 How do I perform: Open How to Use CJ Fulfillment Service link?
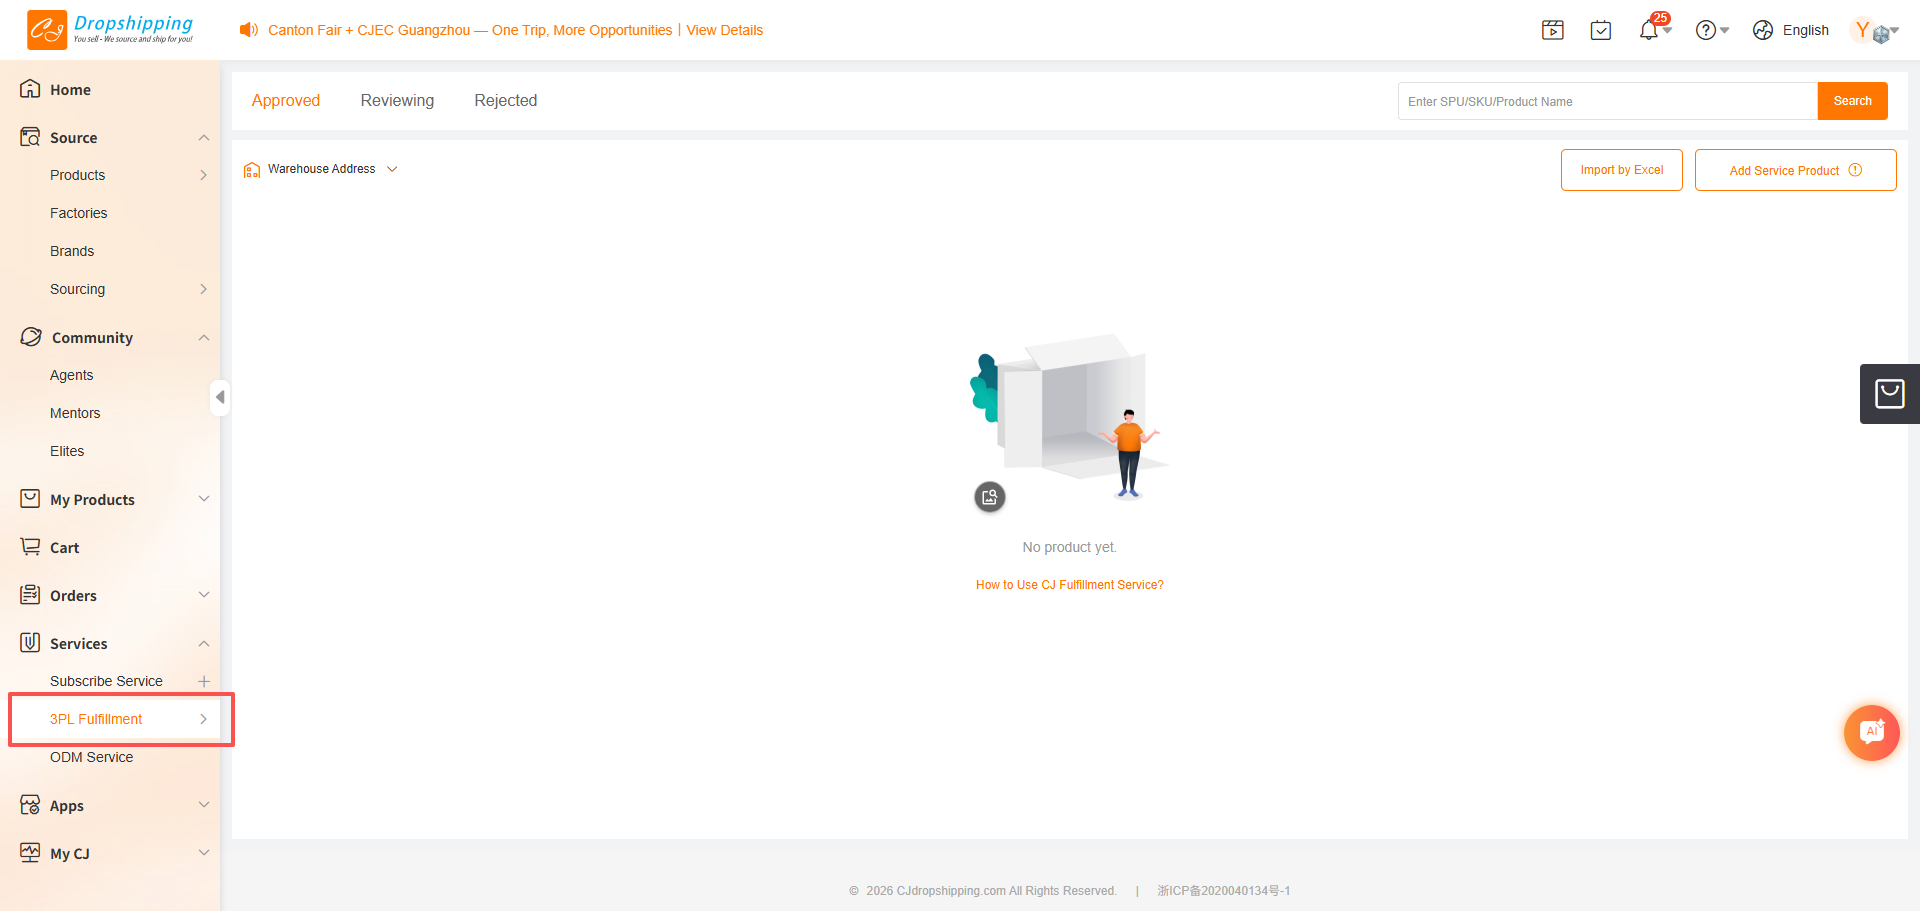point(1070,585)
